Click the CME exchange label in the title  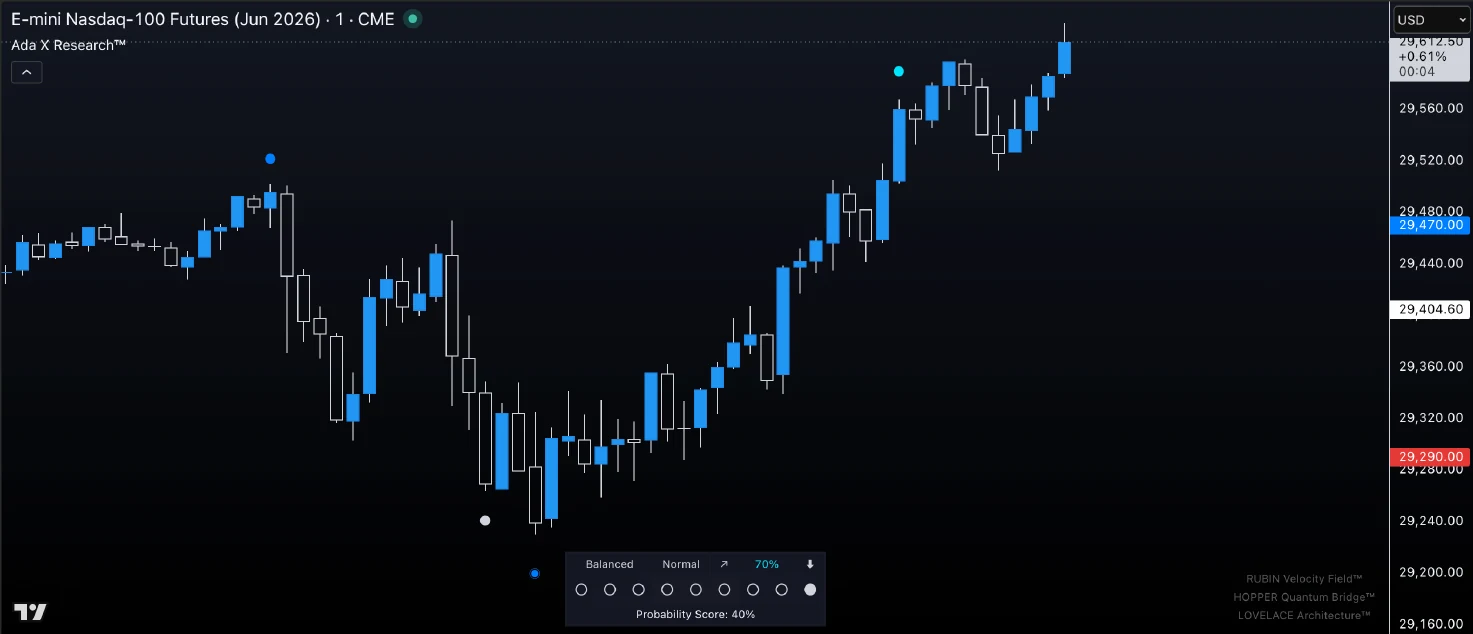point(376,18)
